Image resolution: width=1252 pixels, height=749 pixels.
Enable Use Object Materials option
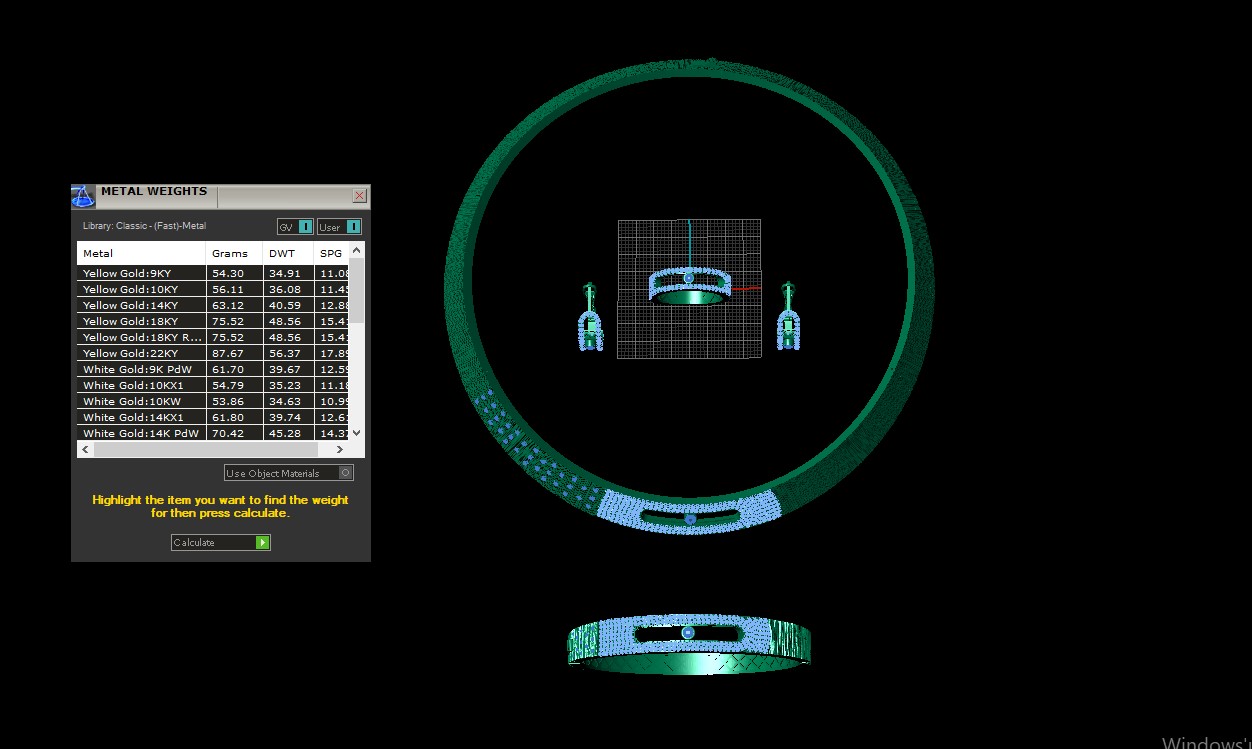[x=289, y=473]
